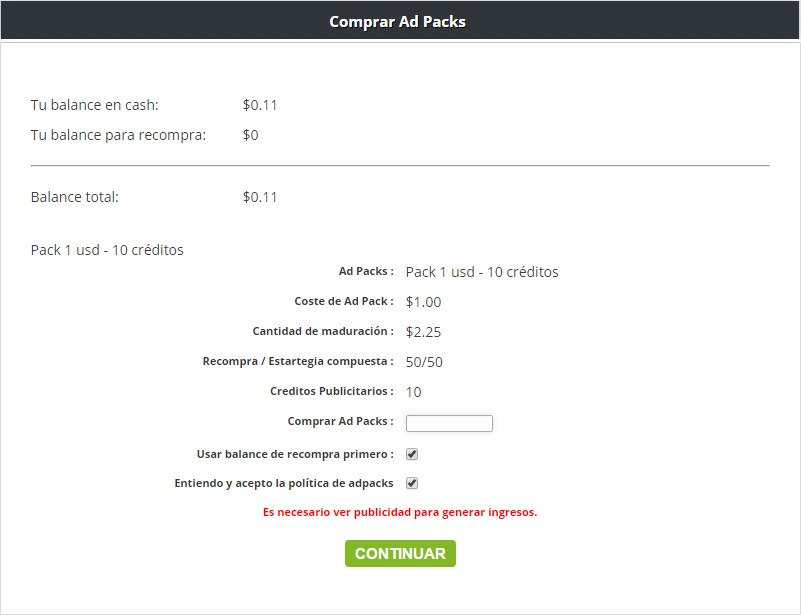The width and height of the screenshot is (801, 615).
Task: Click the Balance total amount value
Action: point(260,197)
